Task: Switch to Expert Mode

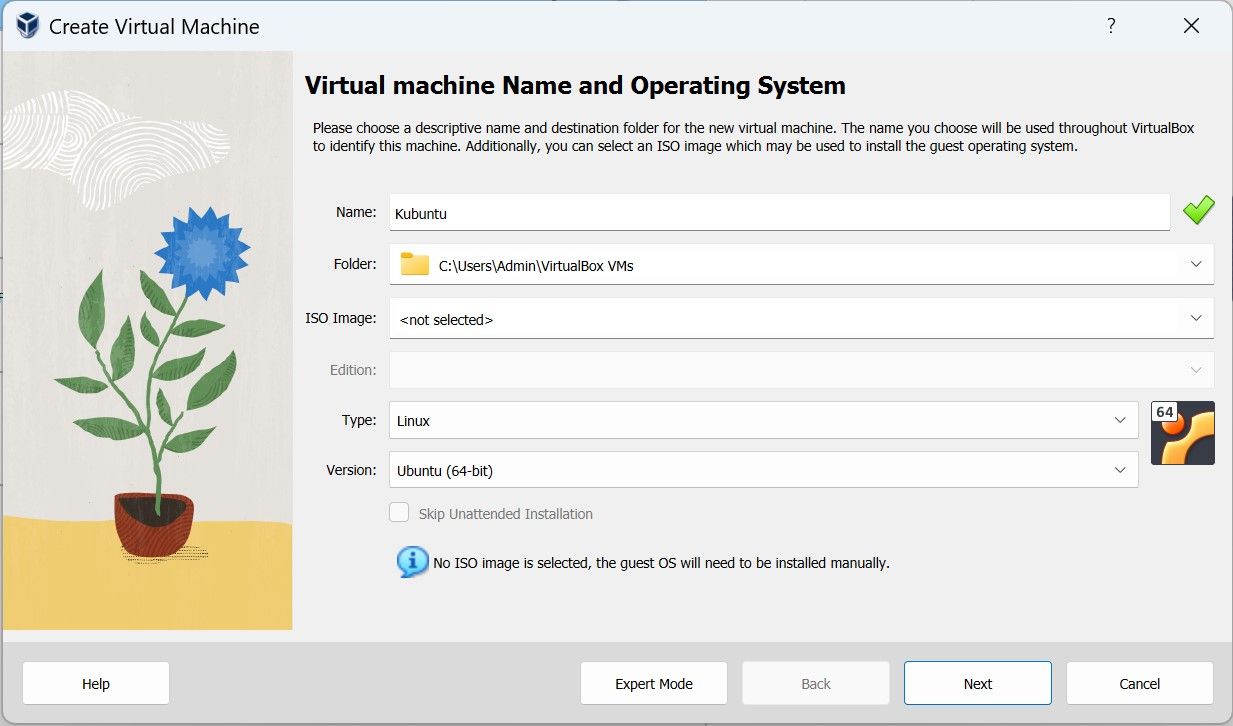Action: [x=653, y=684]
